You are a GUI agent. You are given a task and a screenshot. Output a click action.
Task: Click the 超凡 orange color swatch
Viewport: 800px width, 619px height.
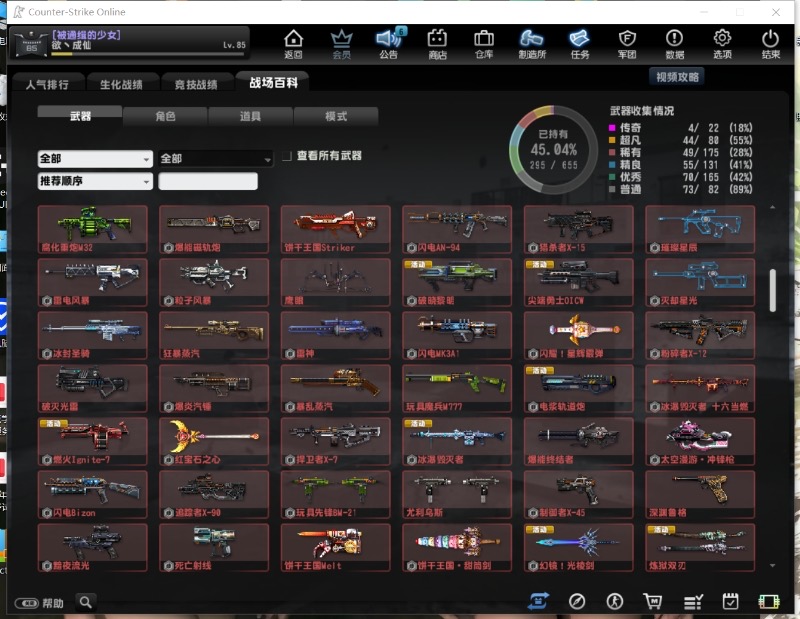point(612,140)
